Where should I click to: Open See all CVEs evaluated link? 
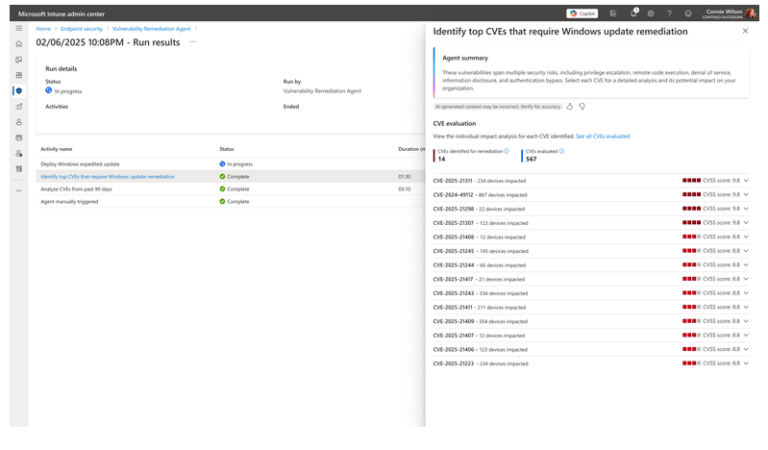[x=602, y=136]
